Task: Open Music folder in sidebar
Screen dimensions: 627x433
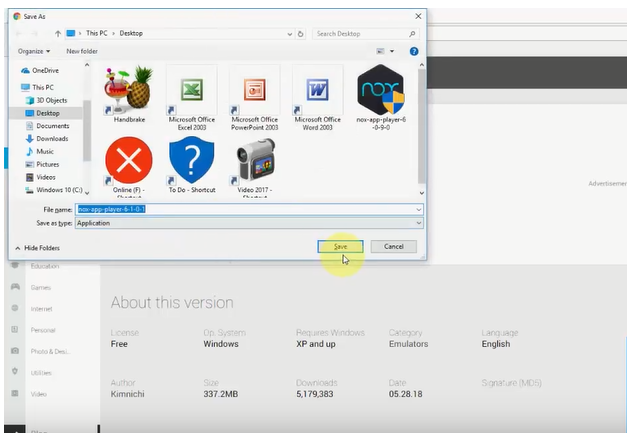Action: pyautogui.click(x=40, y=152)
